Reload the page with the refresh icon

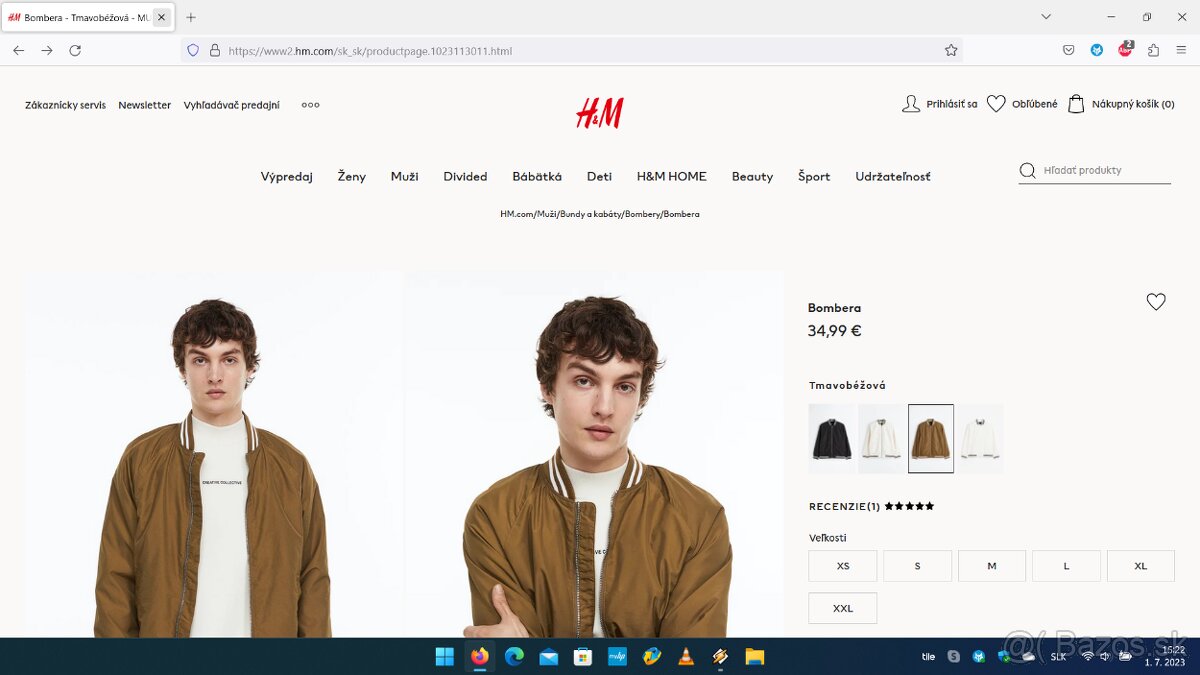pos(75,50)
